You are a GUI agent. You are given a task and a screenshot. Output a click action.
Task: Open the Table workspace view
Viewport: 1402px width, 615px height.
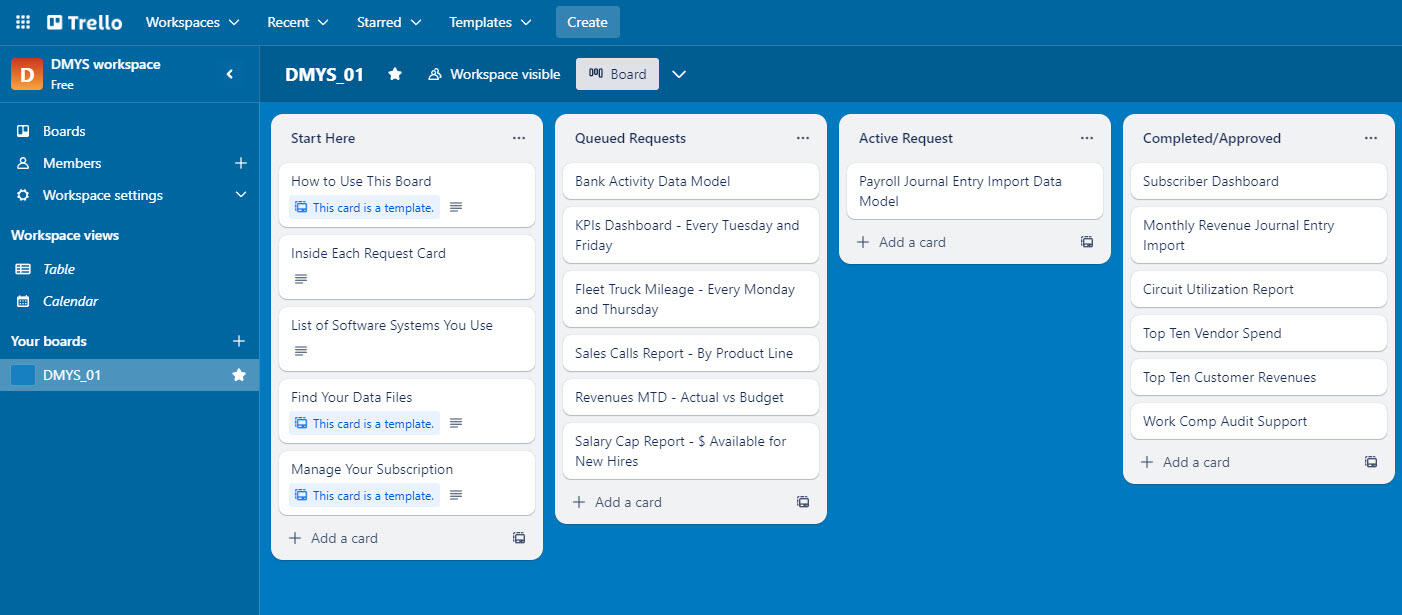[x=58, y=269]
